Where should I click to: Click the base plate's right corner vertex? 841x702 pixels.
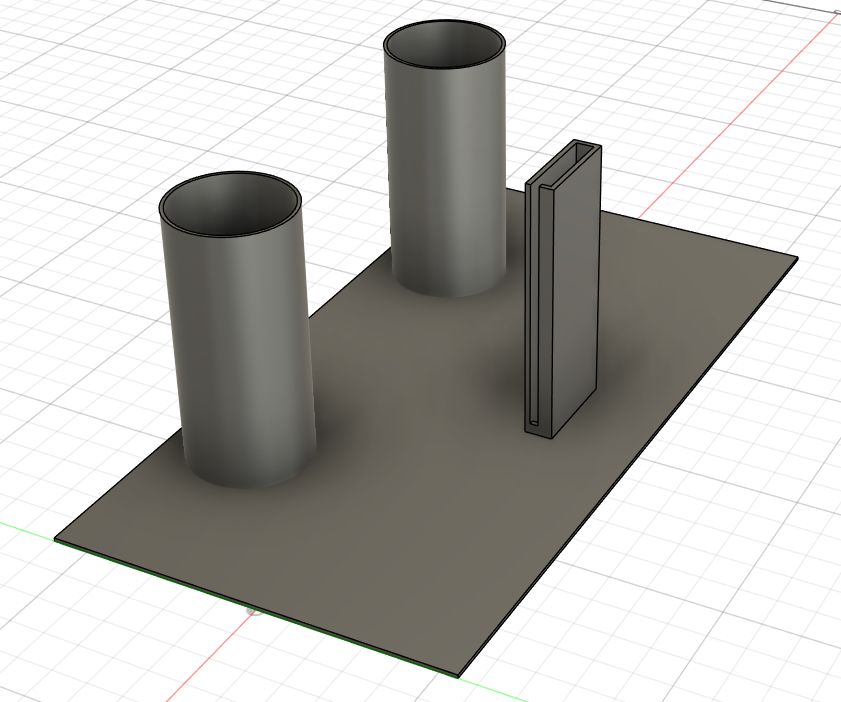pyautogui.click(x=797, y=258)
